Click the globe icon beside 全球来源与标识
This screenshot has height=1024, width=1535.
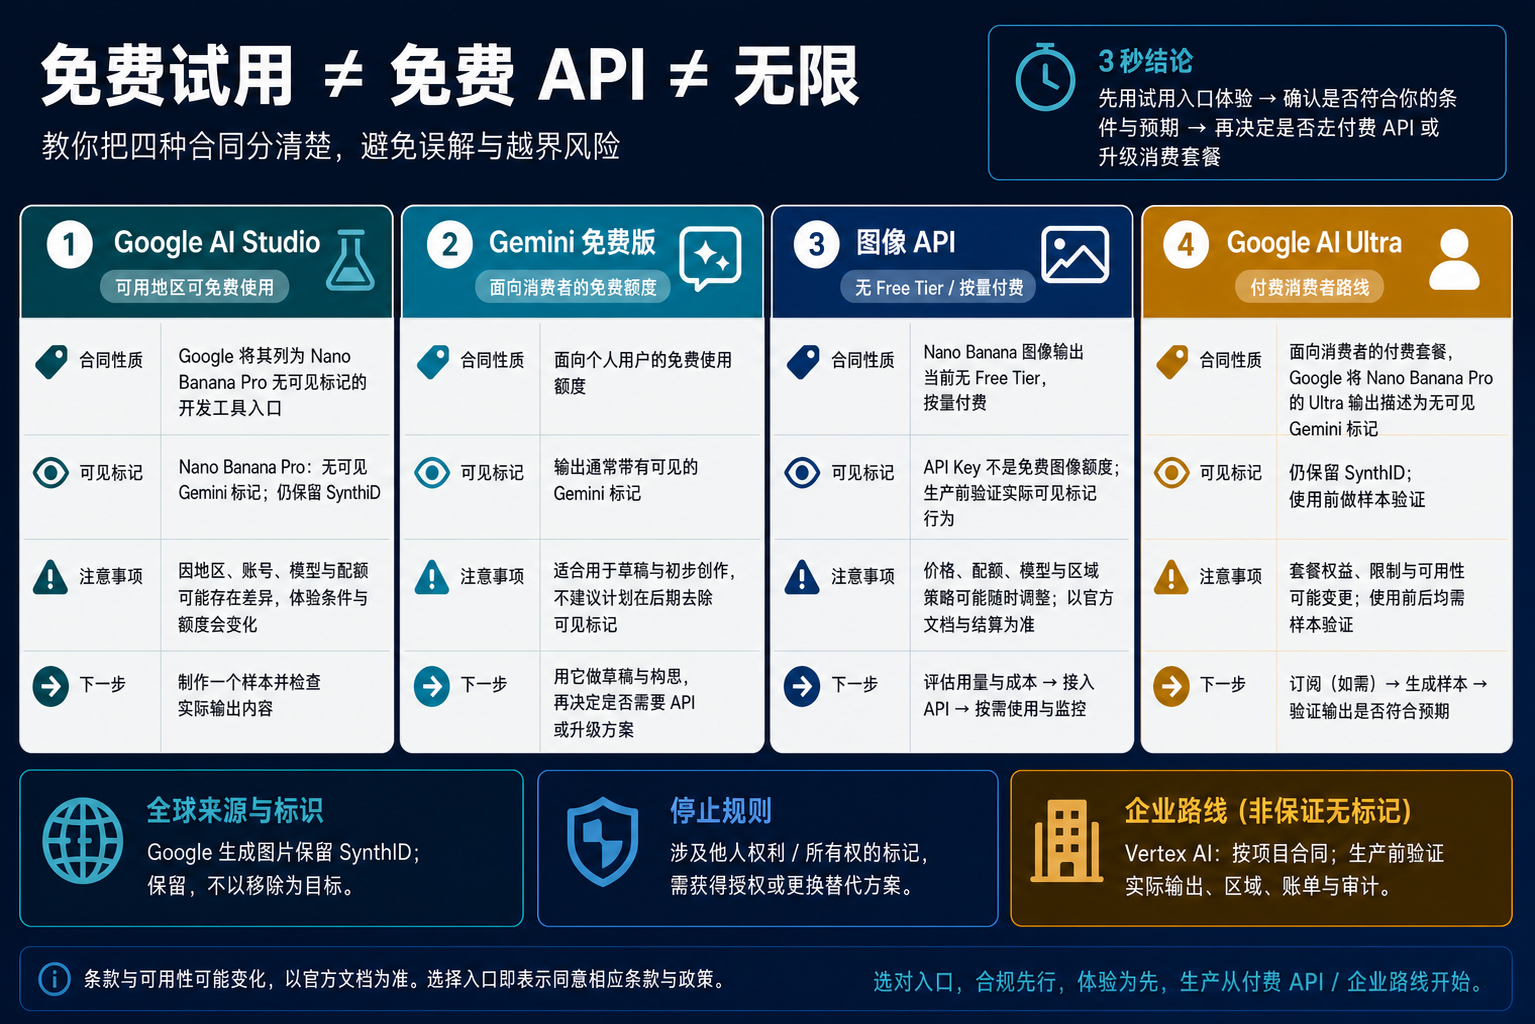click(83, 840)
